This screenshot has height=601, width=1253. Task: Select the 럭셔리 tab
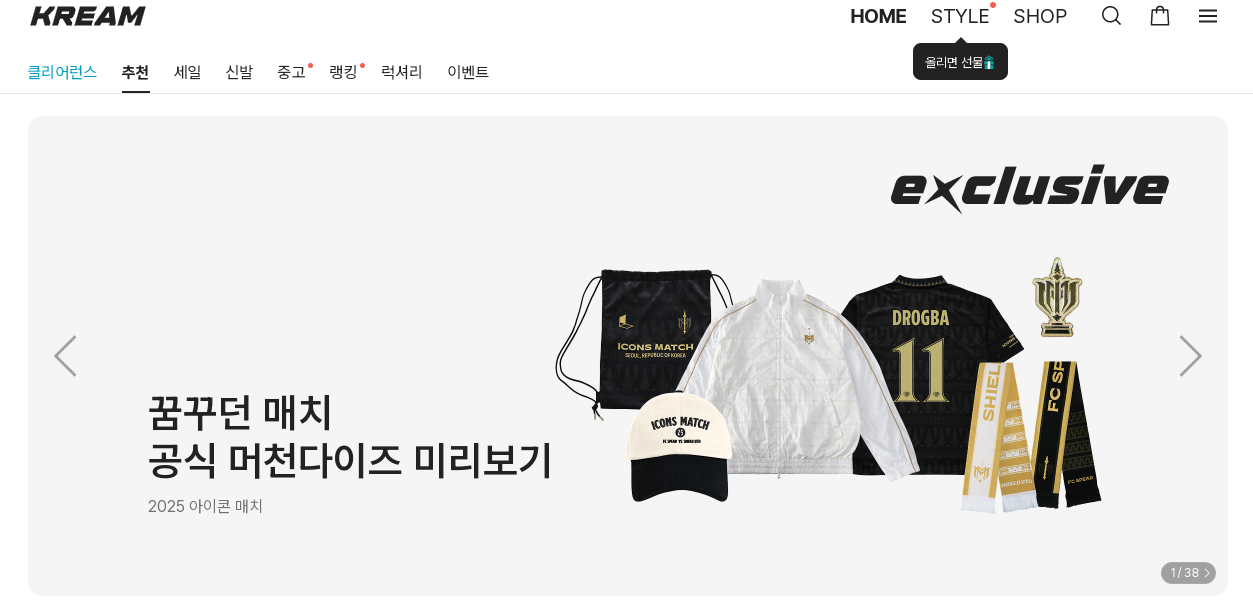click(402, 72)
